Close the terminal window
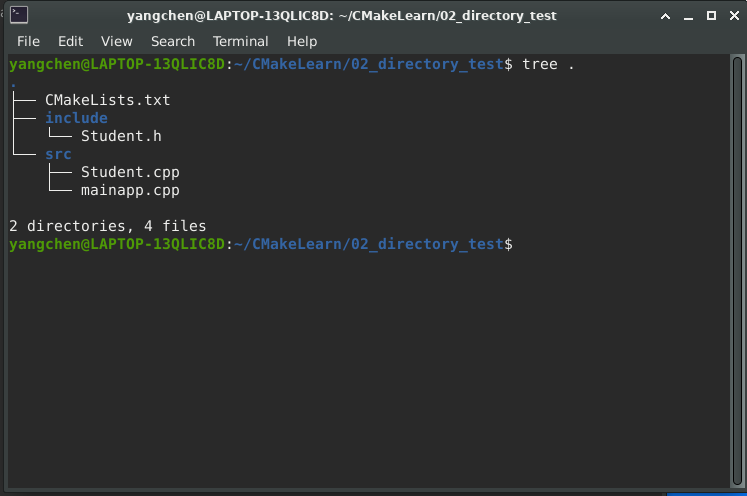 732,16
